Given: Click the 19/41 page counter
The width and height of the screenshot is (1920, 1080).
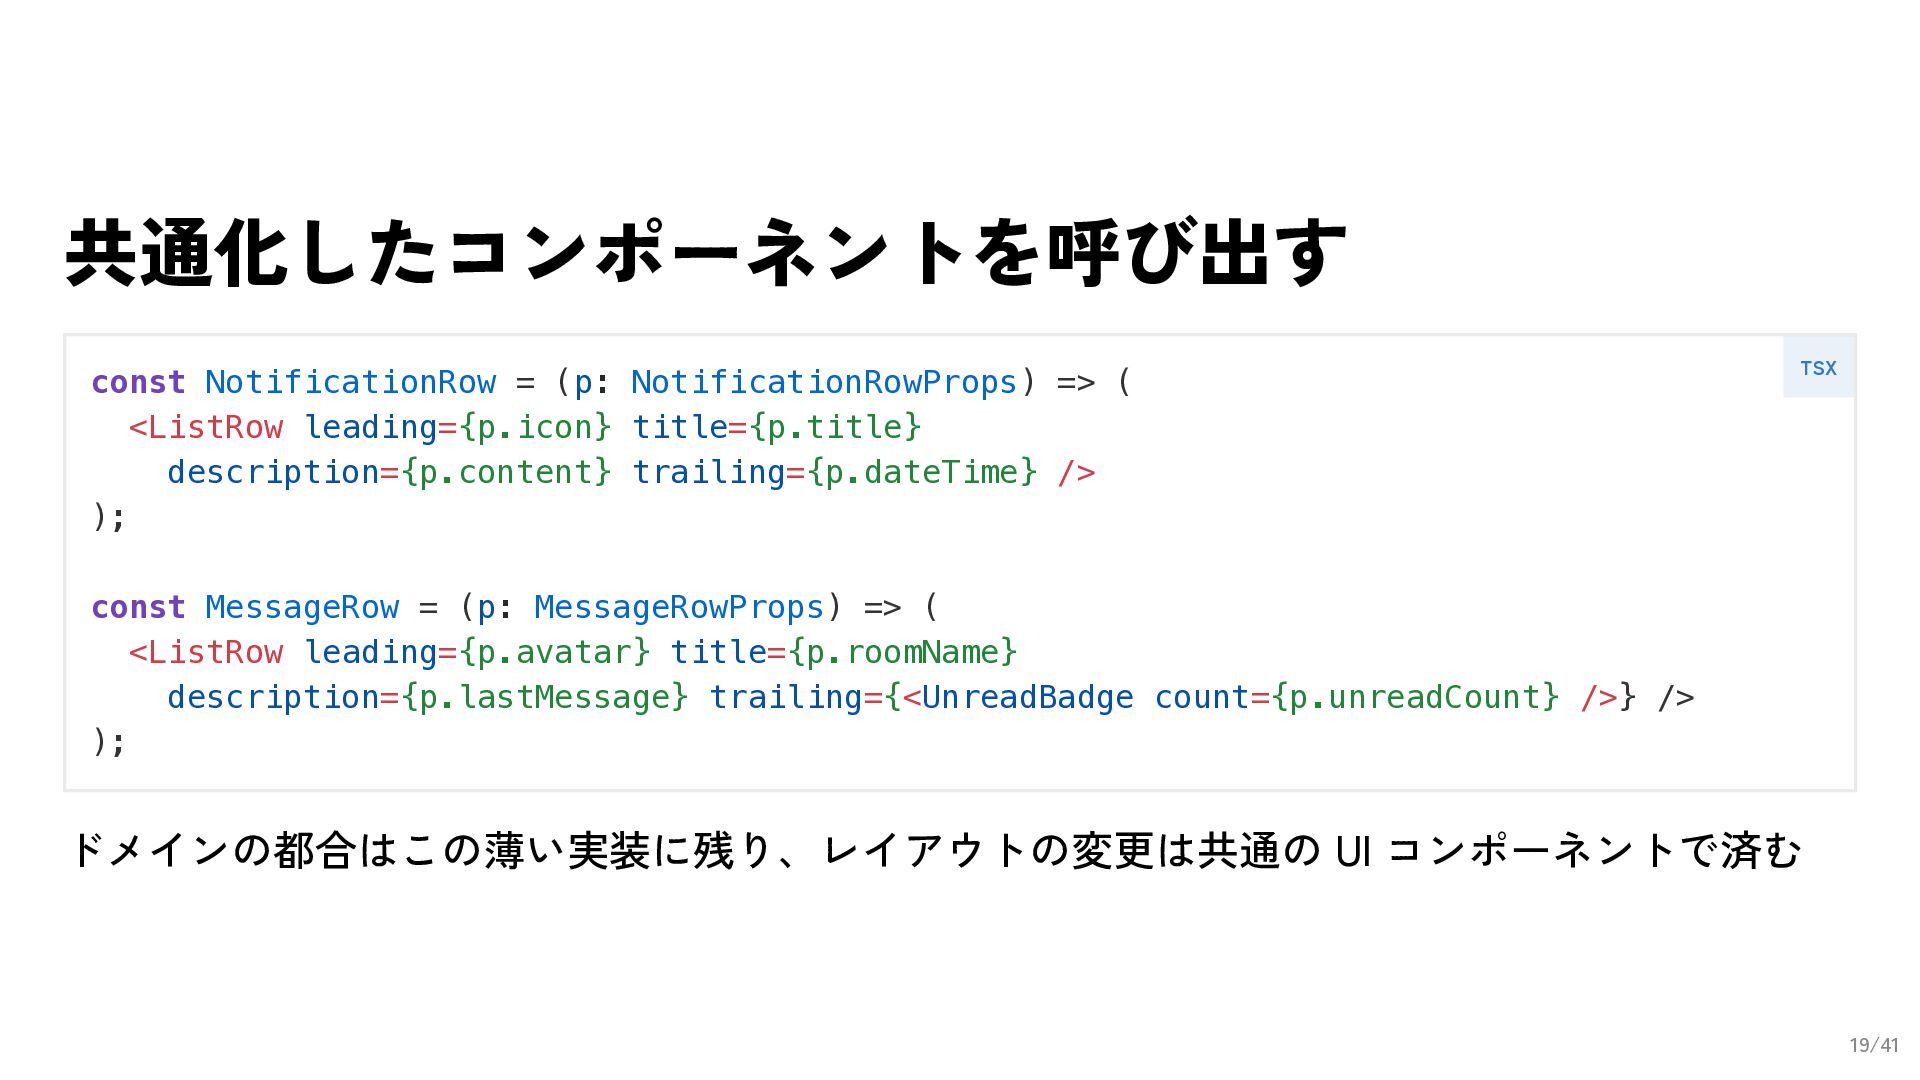Looking at the screenshot, I should pos(1873,1045).
